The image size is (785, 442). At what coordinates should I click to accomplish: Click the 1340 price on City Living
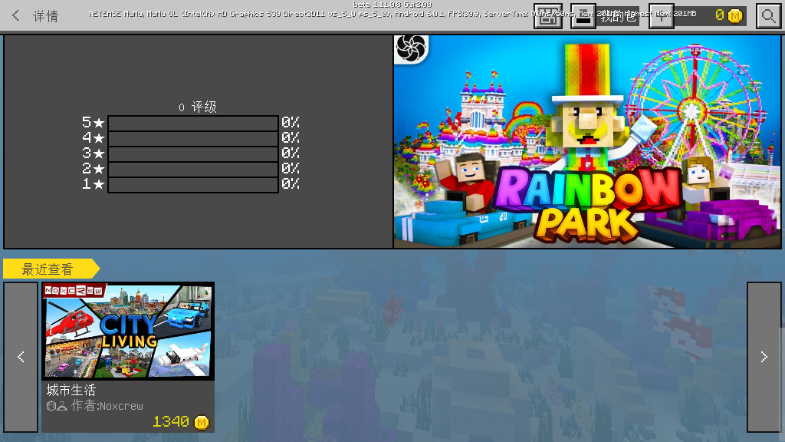tap(171, 422)
